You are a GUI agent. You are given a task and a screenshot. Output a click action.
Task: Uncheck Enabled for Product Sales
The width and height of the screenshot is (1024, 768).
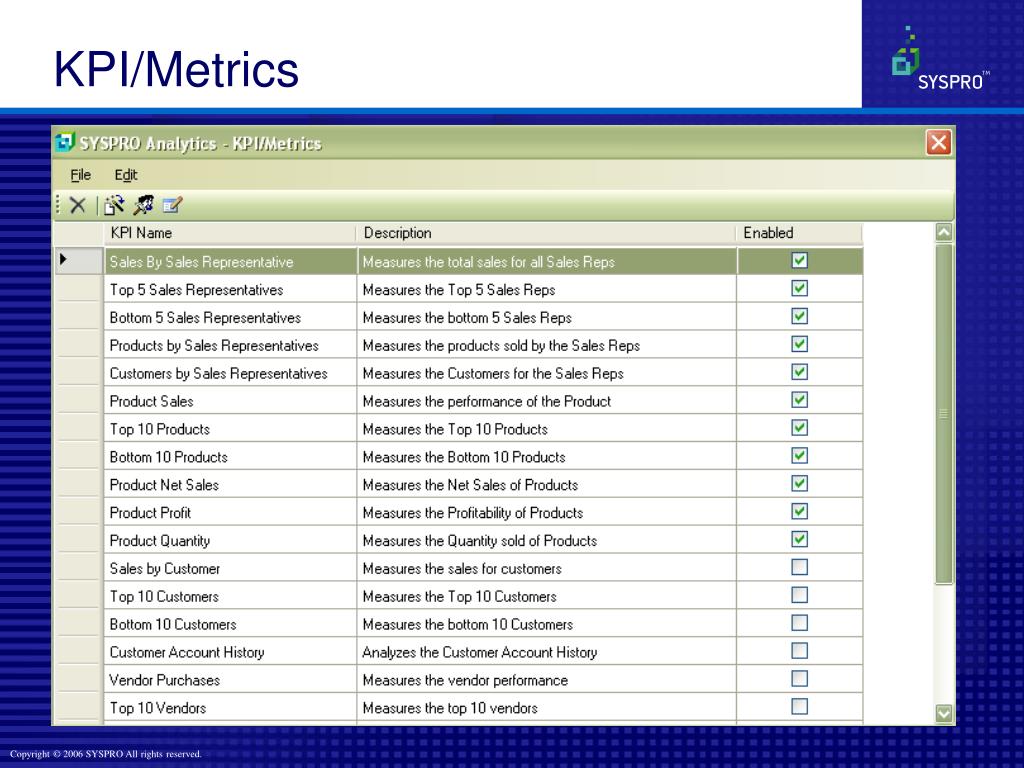click(x=799, y=400)
